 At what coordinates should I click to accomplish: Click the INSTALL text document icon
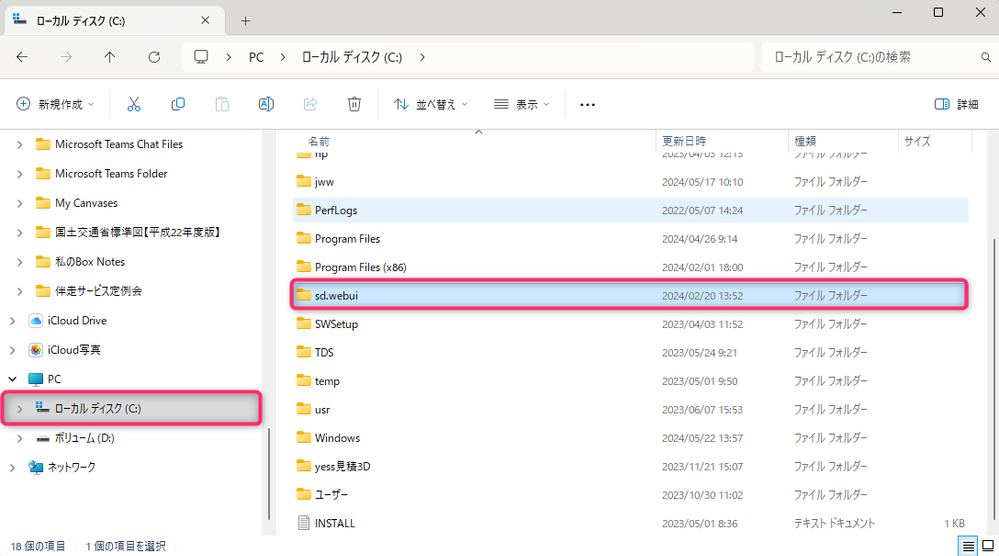click(304, 523)
